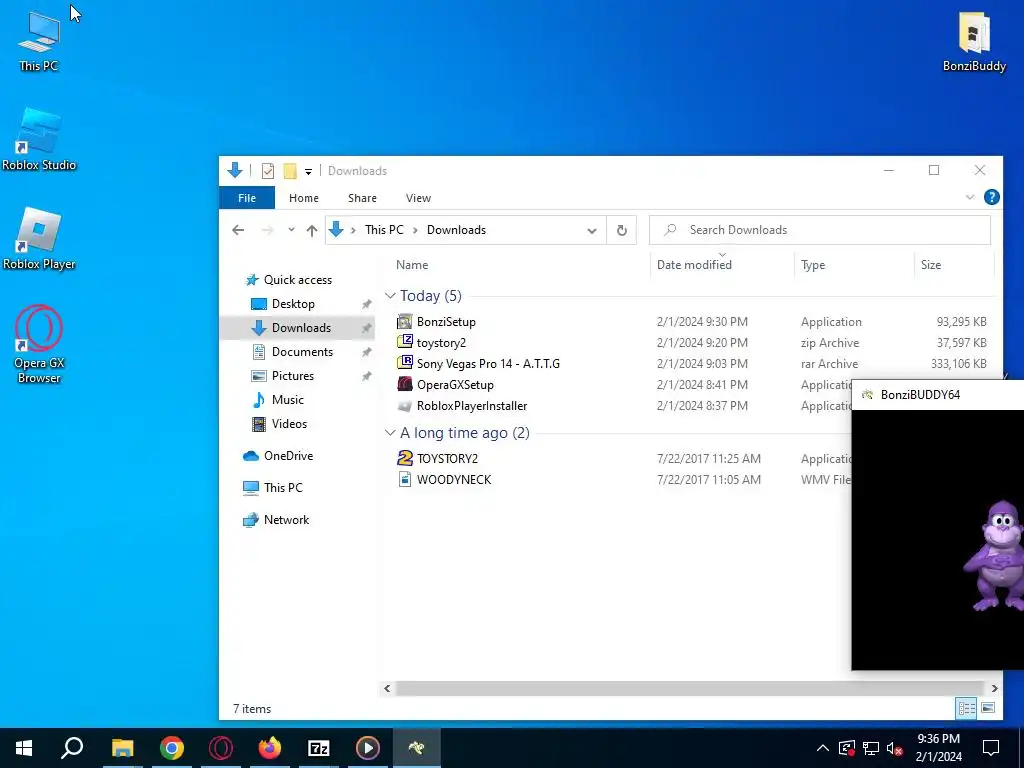Launch Google Chrome from the taskbar
This screenshot has height=768, width=1024.
click(172, 748)
